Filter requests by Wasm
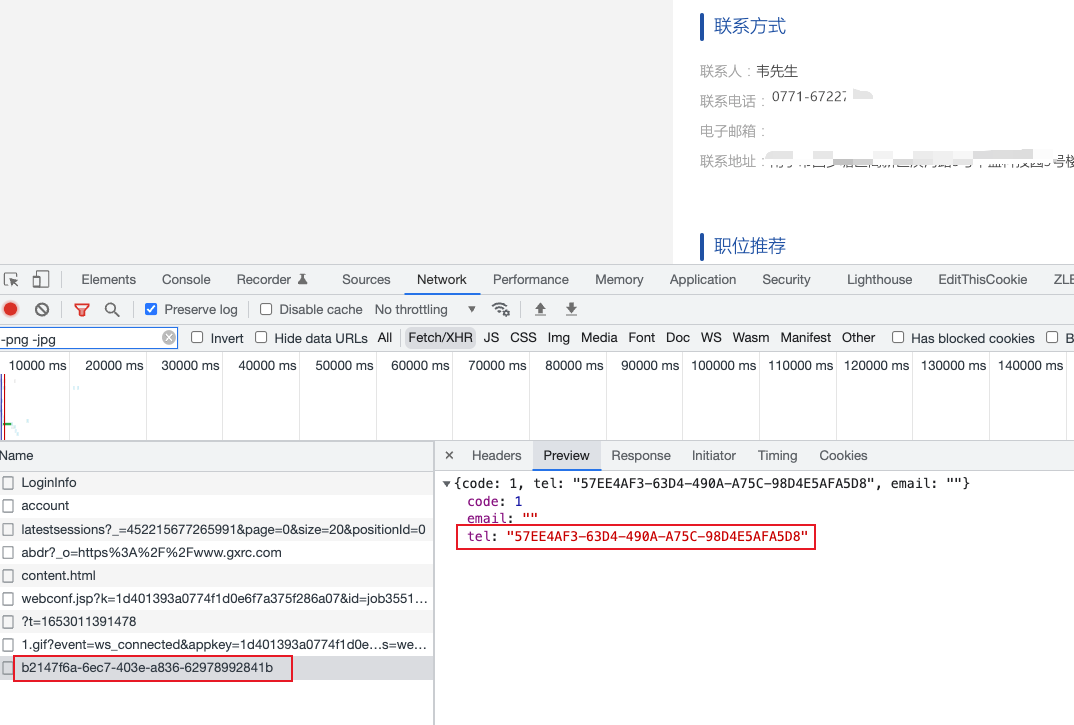 [x=750, y=338]
